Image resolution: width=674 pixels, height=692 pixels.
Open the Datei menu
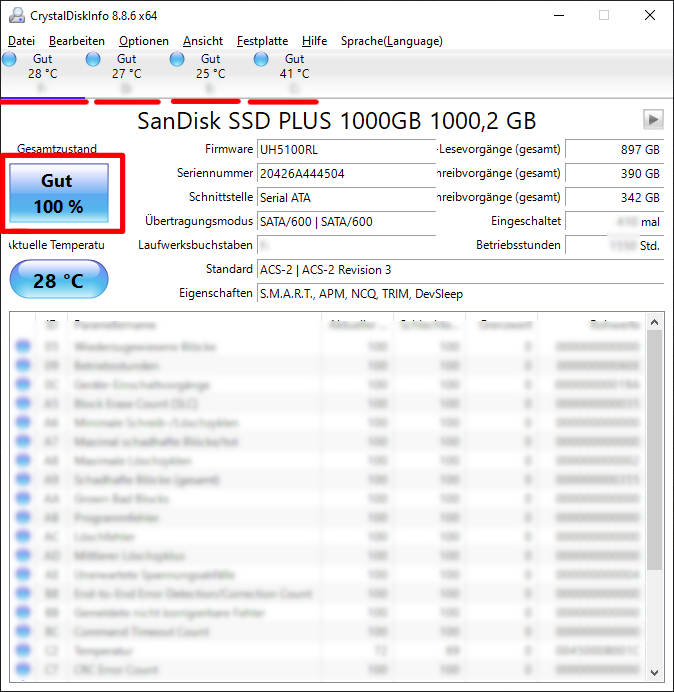pos(21,41)
